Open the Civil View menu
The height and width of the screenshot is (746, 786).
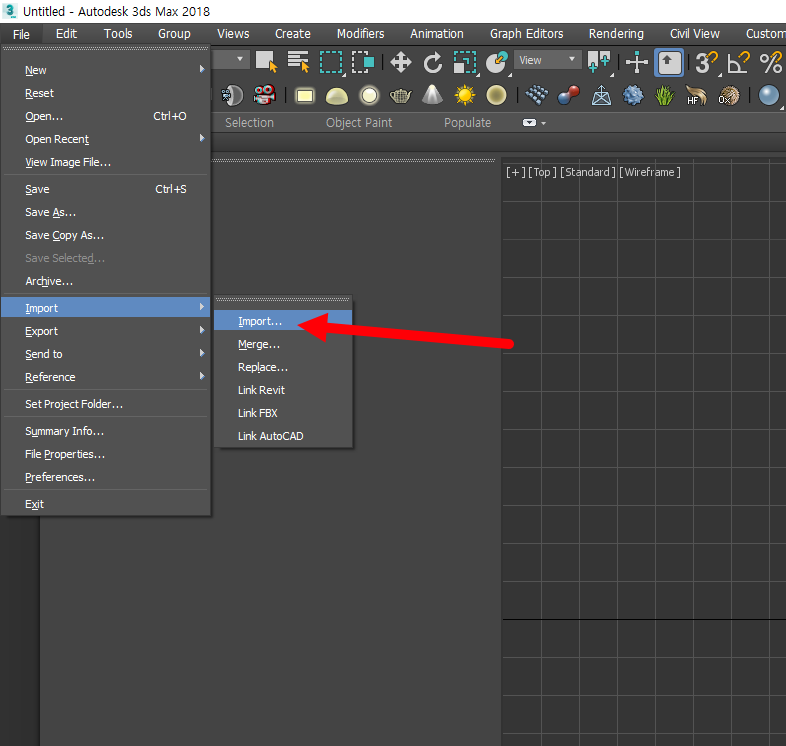(695, 34)
